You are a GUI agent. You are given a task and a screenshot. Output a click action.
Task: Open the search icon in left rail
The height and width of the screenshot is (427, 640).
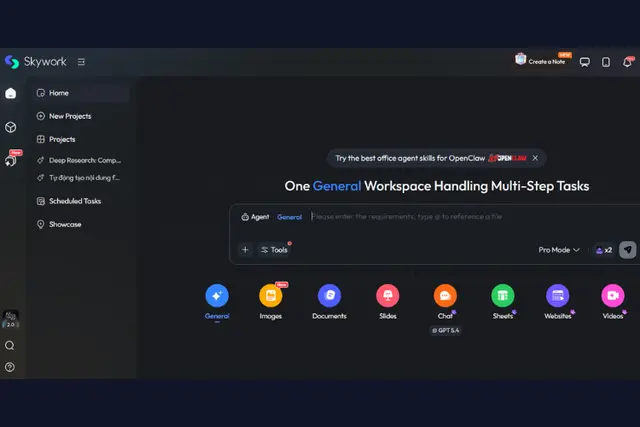coord(10,346)
